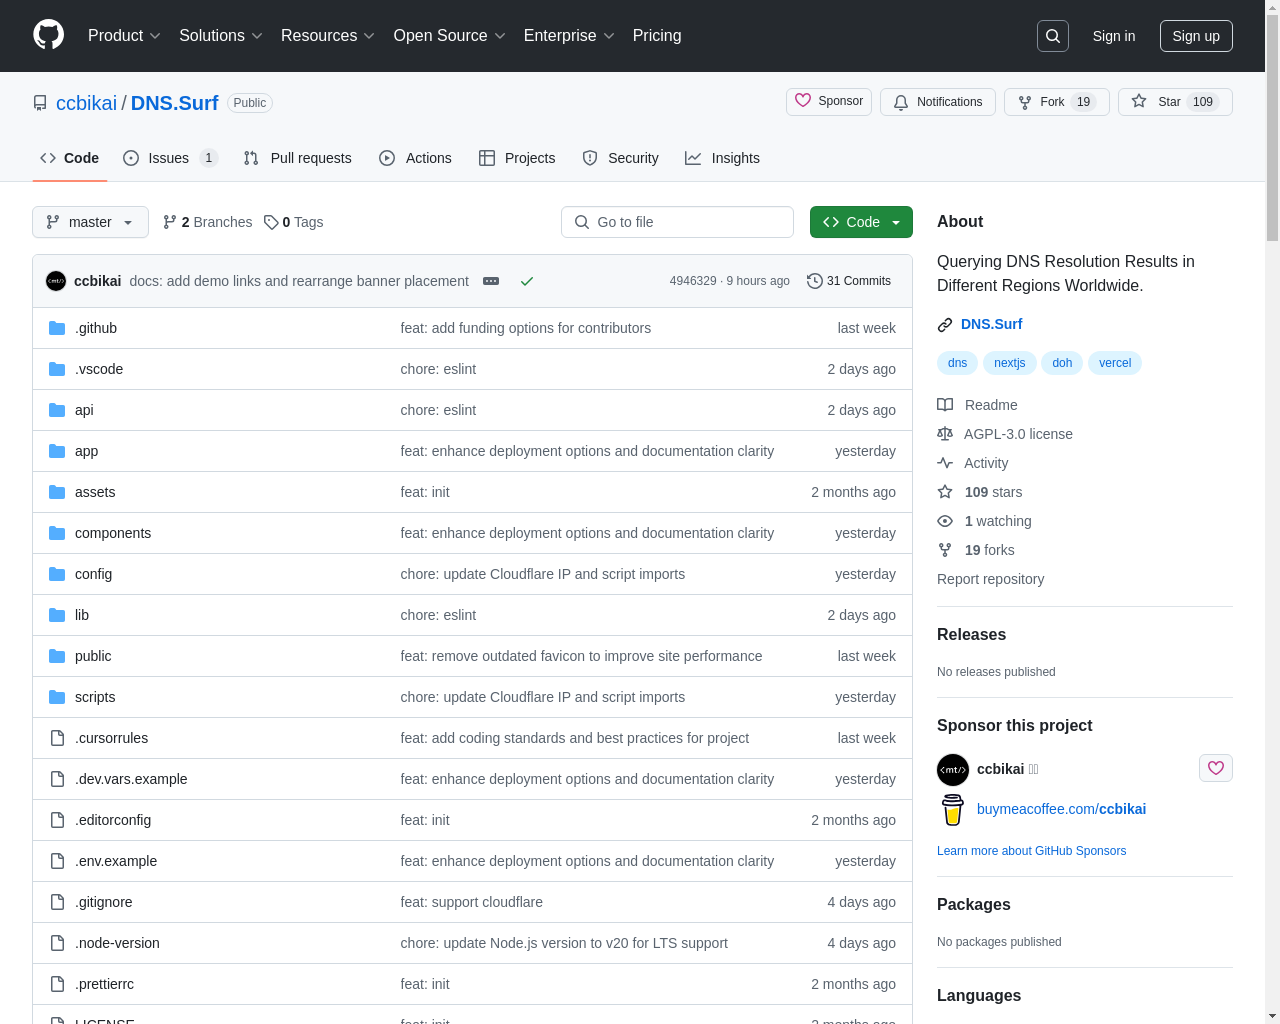The width and height of the screenshot is (1280, 1024).
Task: Click the star icon beside 109 stars
Action: click(x=945, y=492)
